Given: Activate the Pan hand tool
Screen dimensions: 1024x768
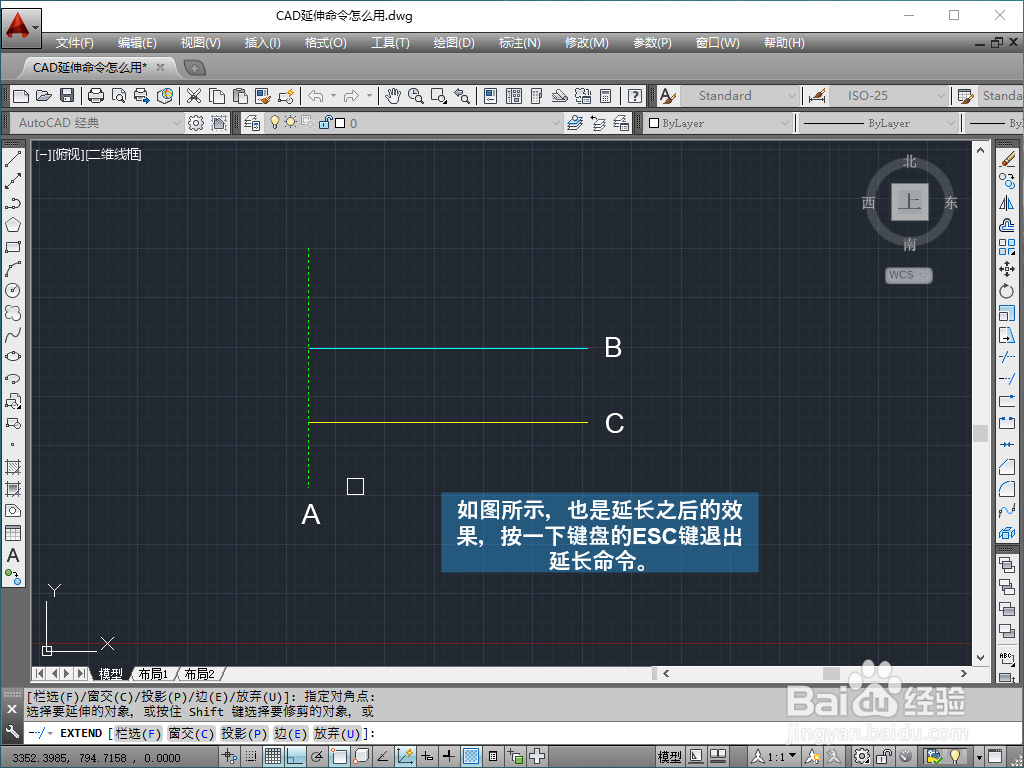Looking at the screenshot, I should (392, 96).
